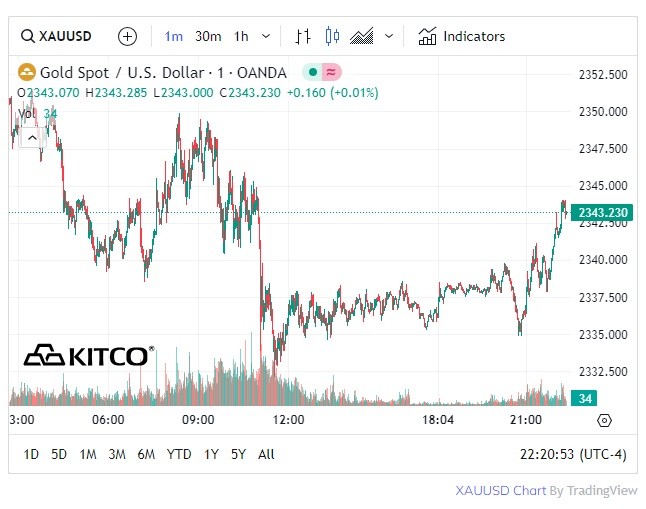Click the 09:00 time axis label
646x509 pixels.
point(198,420)
